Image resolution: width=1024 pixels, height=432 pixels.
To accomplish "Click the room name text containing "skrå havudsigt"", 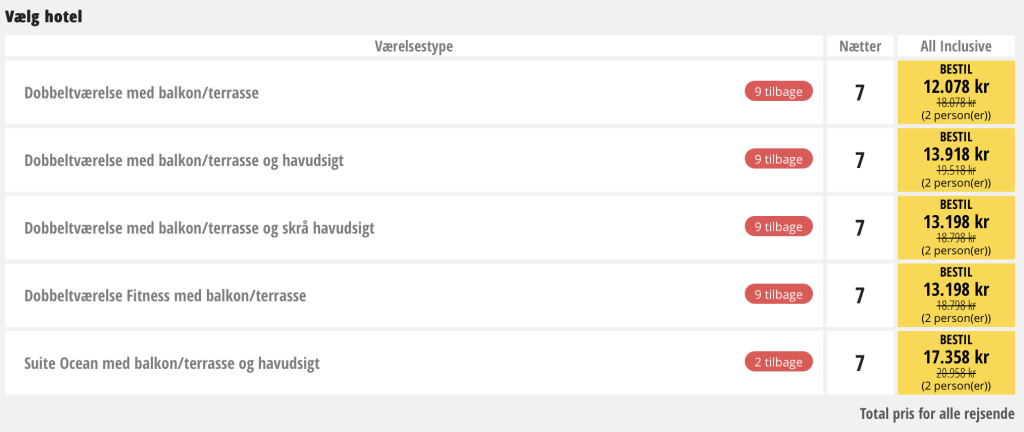I will pos(199,228).
